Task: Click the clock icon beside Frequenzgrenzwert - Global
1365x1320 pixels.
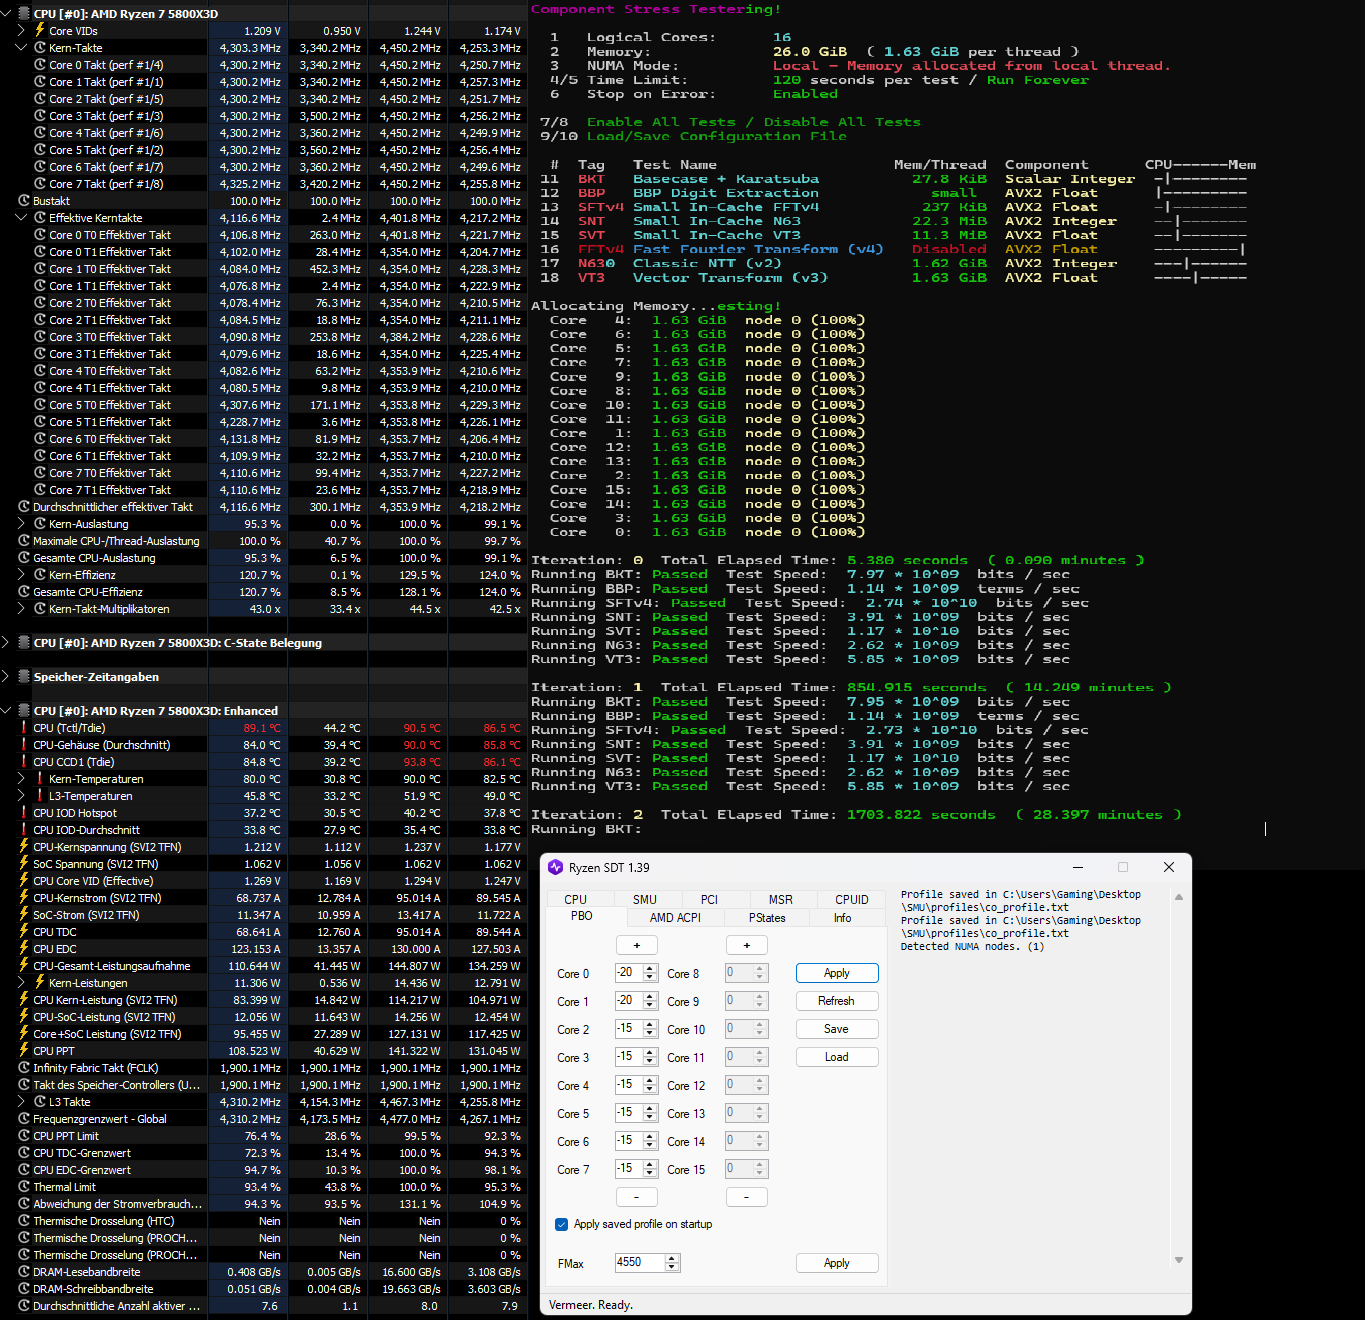Action: click(x=24, y=1118)
